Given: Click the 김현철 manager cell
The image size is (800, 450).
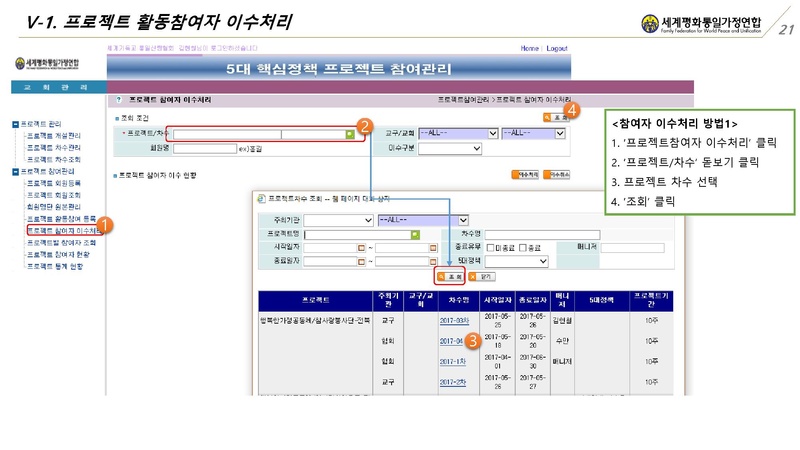Looking at the screenshot, I should pos(562,320).
